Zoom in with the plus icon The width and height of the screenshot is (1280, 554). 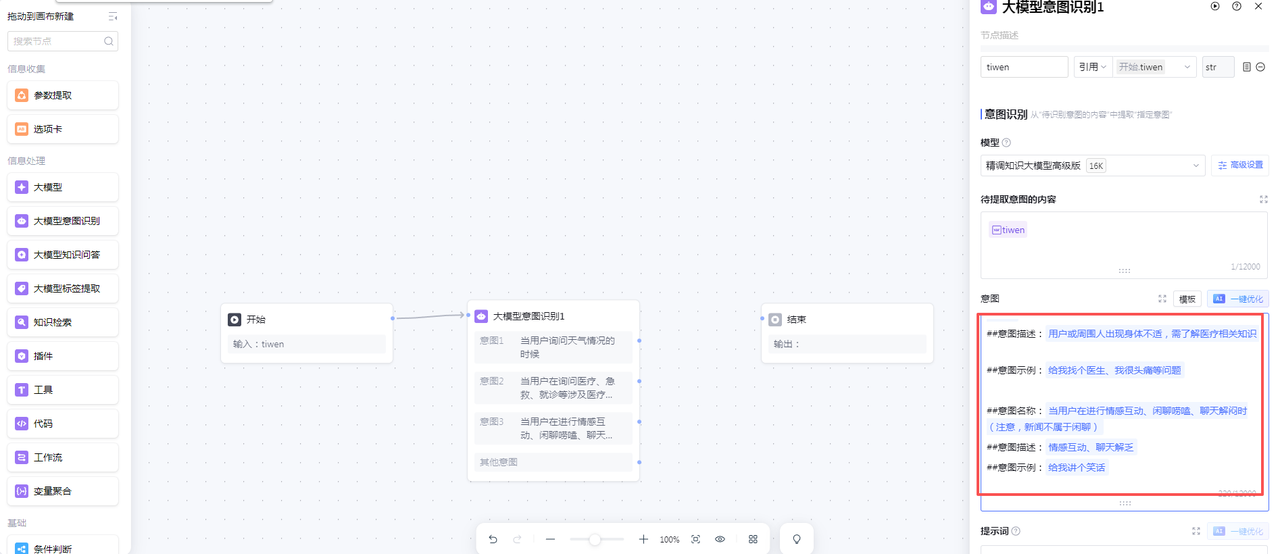(643, 539)
